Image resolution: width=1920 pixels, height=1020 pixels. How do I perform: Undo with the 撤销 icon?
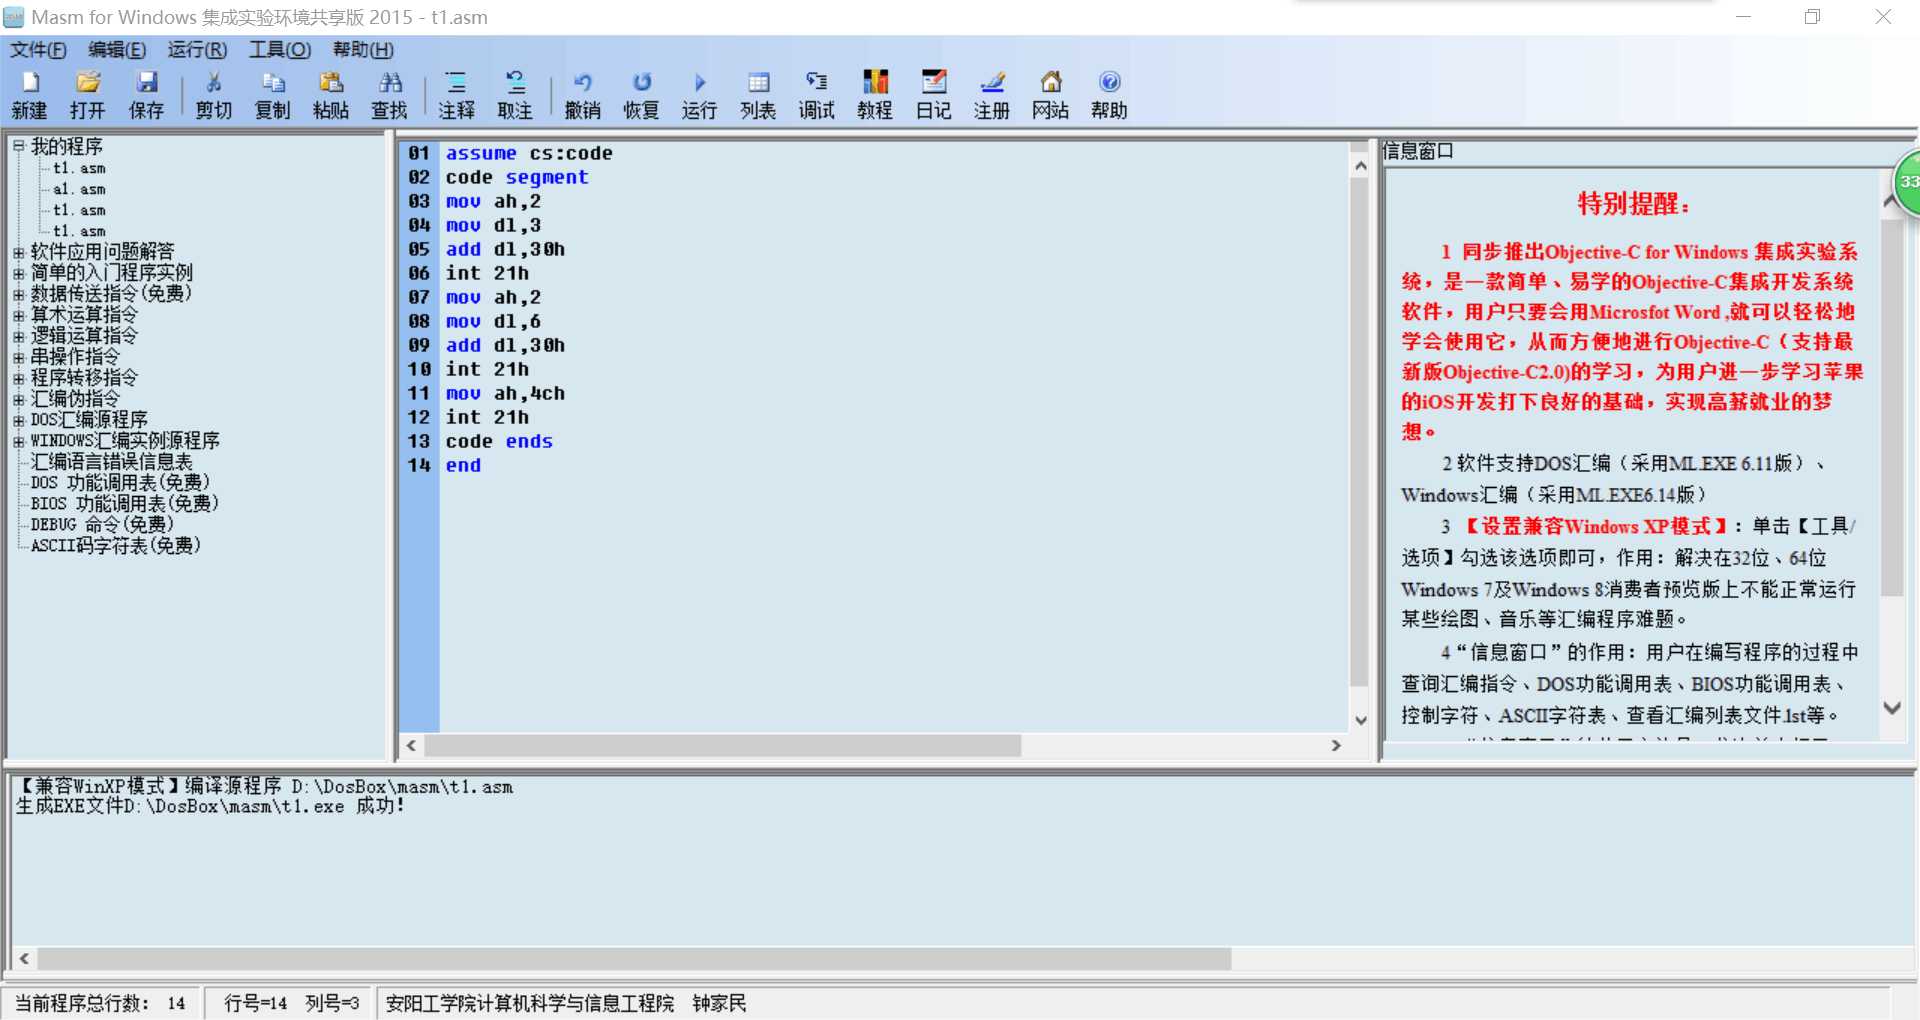coord(583,95)
